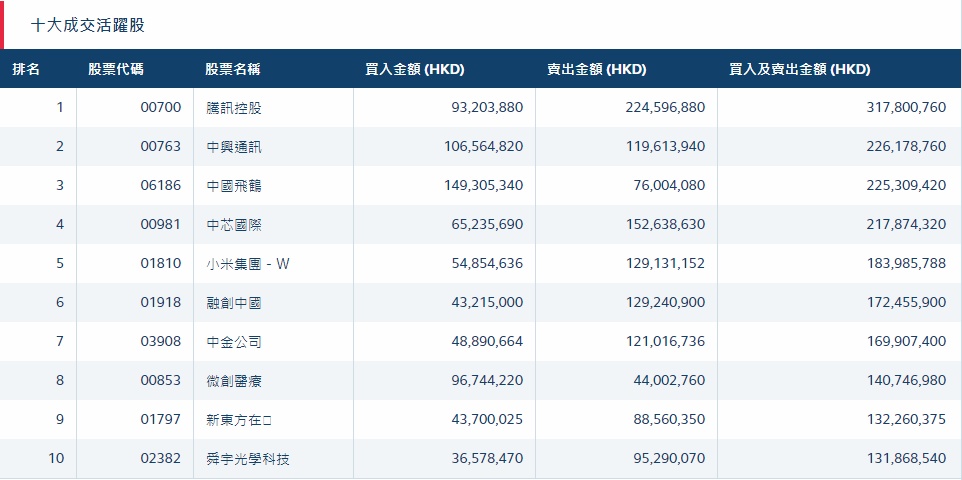The height and width of the screenshot is (480, 962).
Task: Open the 中金公司 stock entry
Action: tap(233, 342)
